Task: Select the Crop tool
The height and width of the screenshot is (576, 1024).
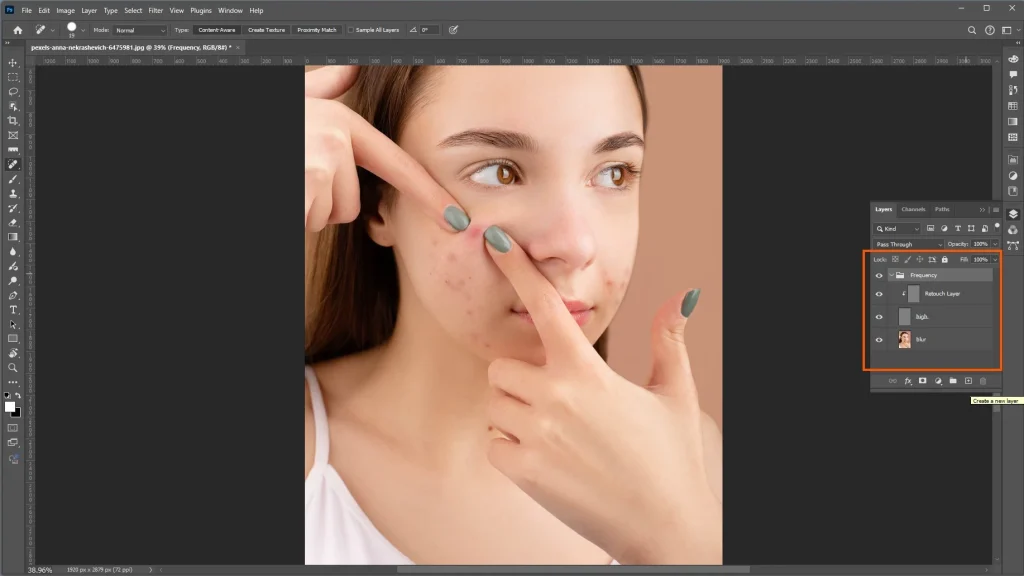Action: click(x=12, y=121)
